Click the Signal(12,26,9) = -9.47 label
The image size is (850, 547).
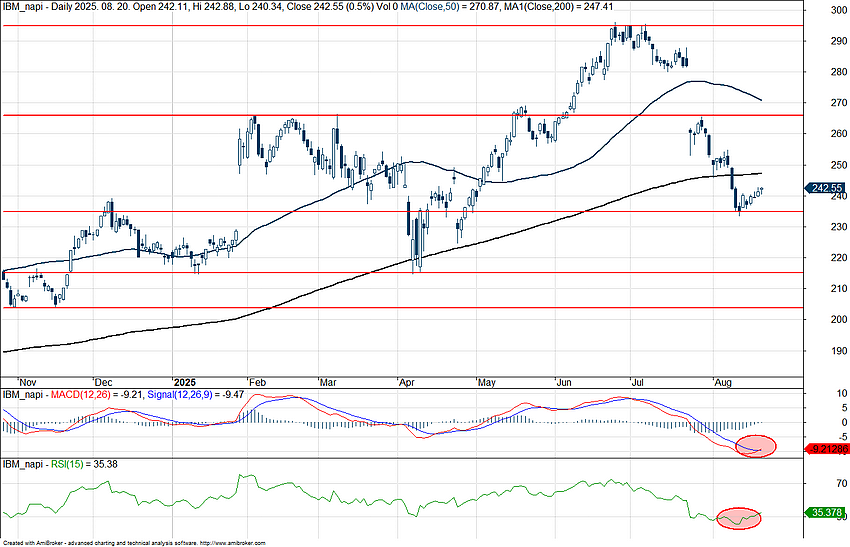[196, 395]
